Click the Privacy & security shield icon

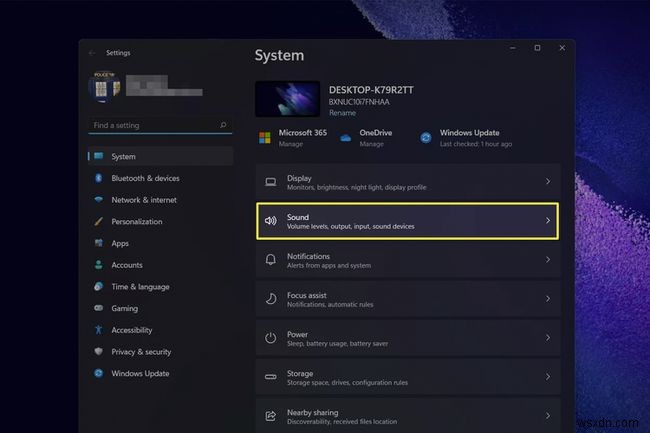(99, 351)
